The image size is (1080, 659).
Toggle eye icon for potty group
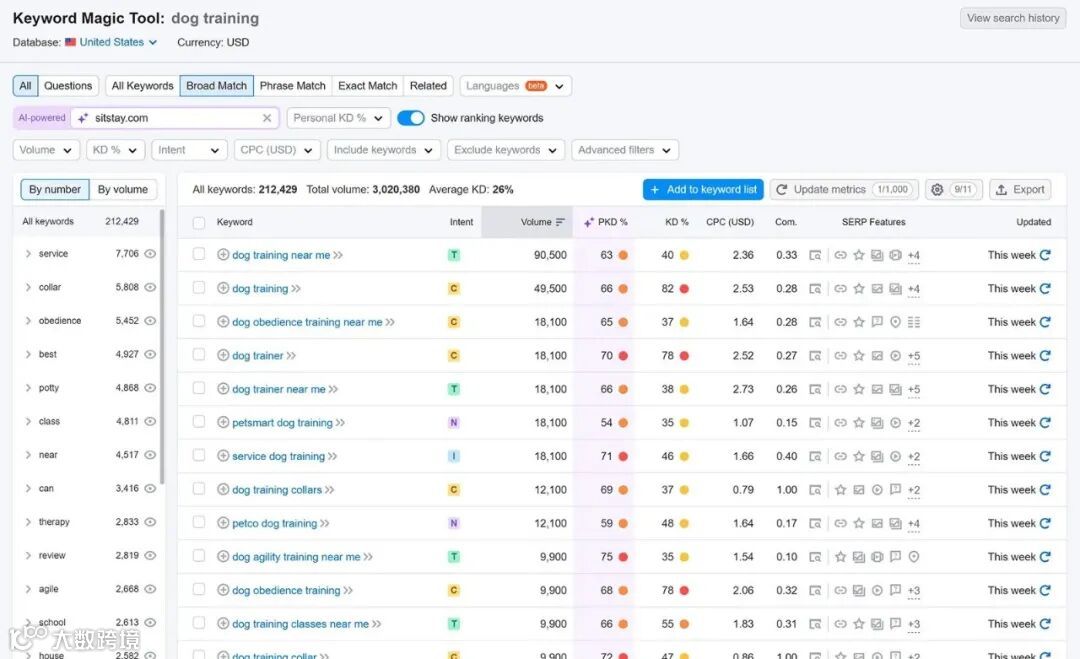click(x=150, y=388)
